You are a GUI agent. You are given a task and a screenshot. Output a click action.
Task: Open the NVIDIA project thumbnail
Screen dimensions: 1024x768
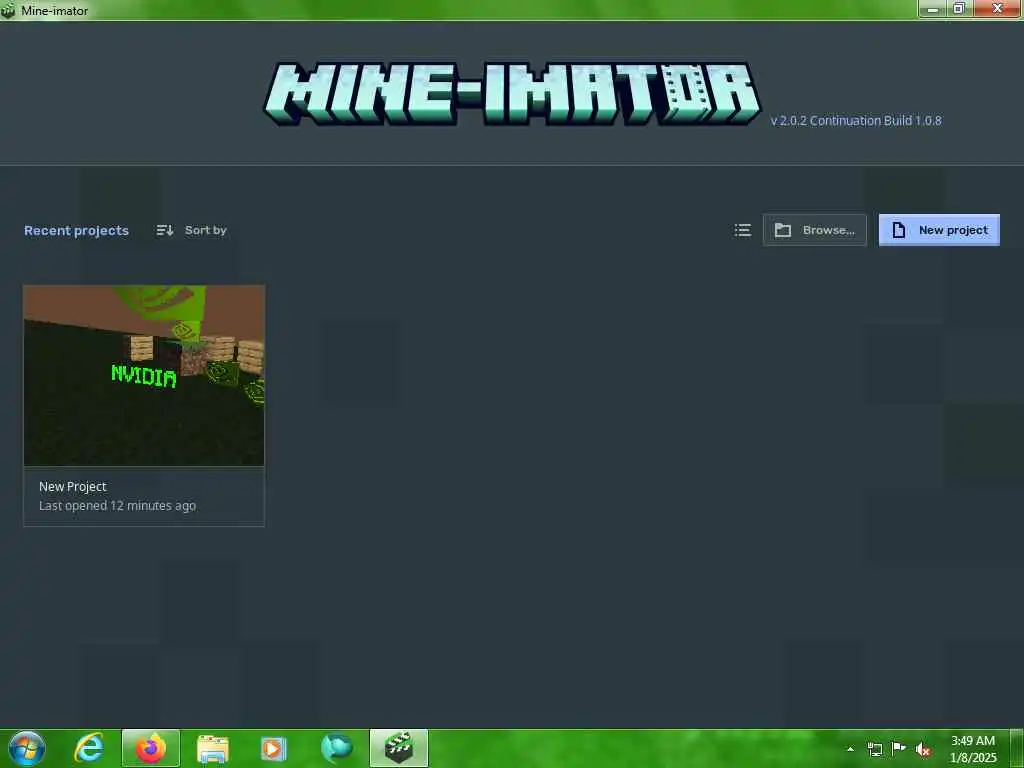click(x=144, y=376)
